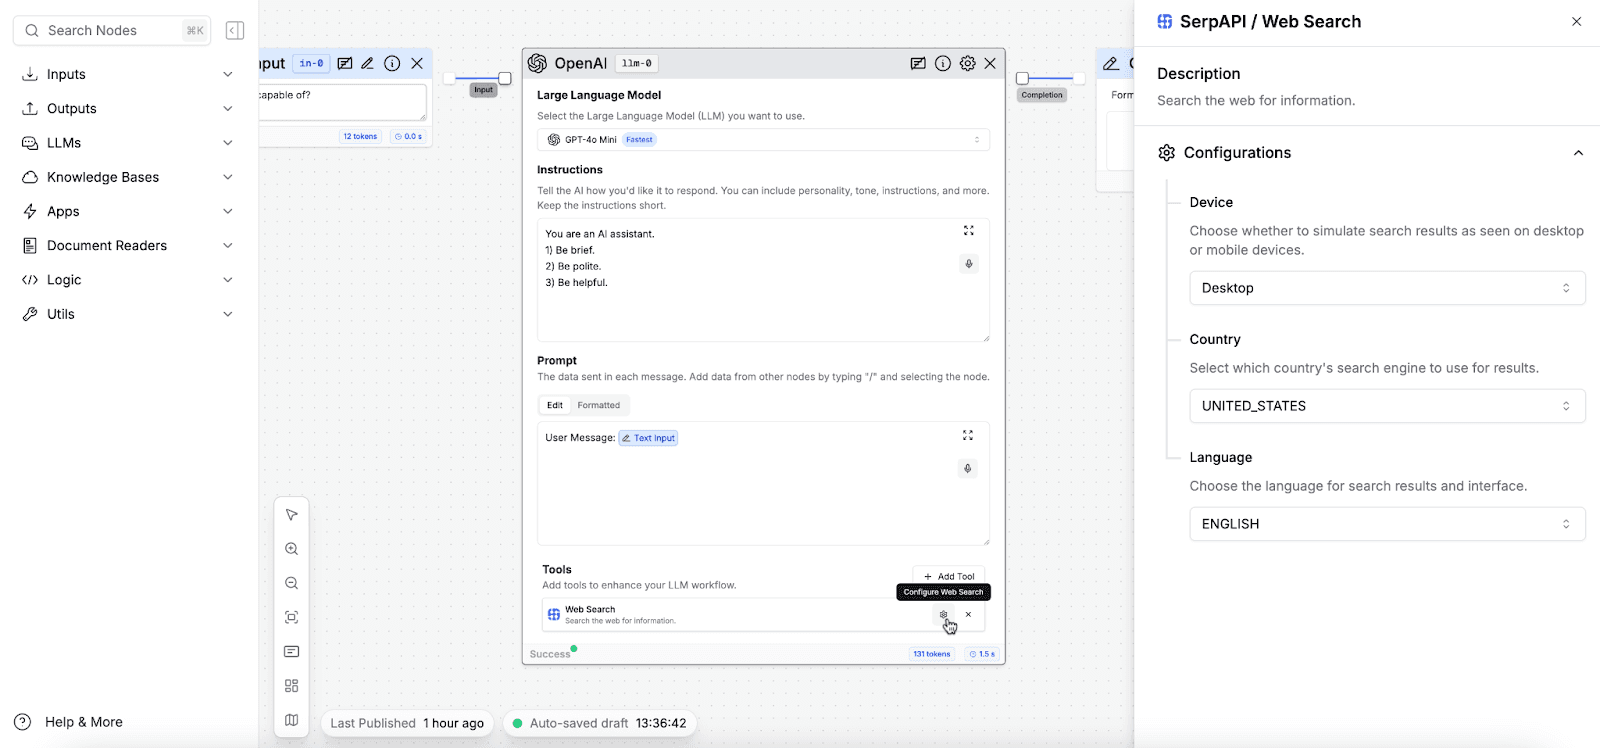Click the Knowledge Bases cloud icon

point(30,177)
